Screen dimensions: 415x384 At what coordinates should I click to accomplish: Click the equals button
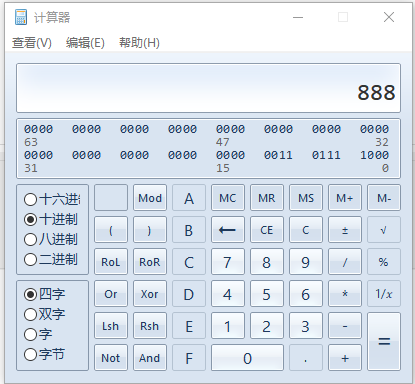(x=384, y=341)
